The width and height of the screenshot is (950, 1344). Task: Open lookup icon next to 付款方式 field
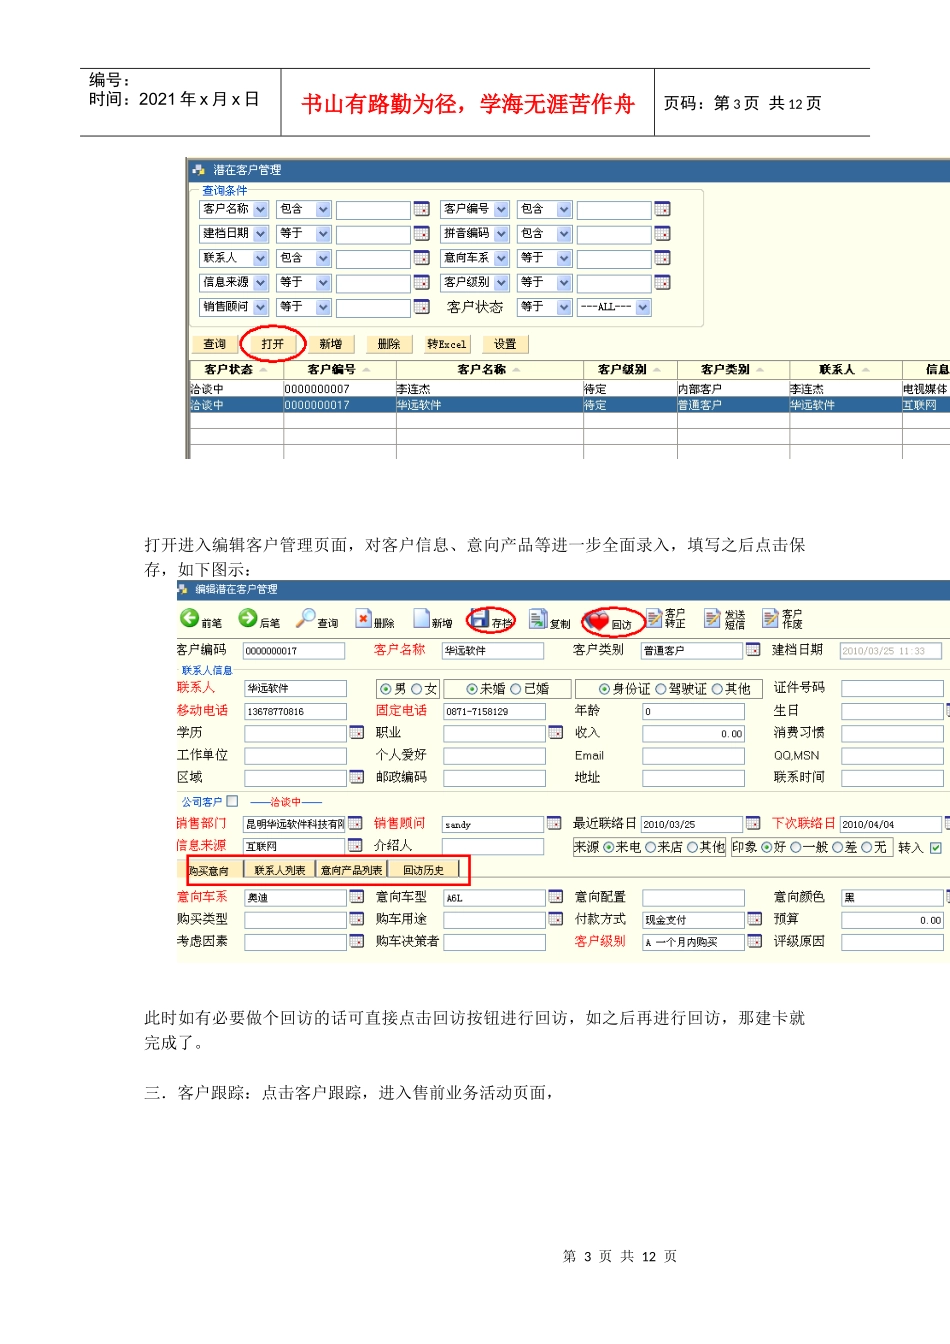(x=755, y=919)
